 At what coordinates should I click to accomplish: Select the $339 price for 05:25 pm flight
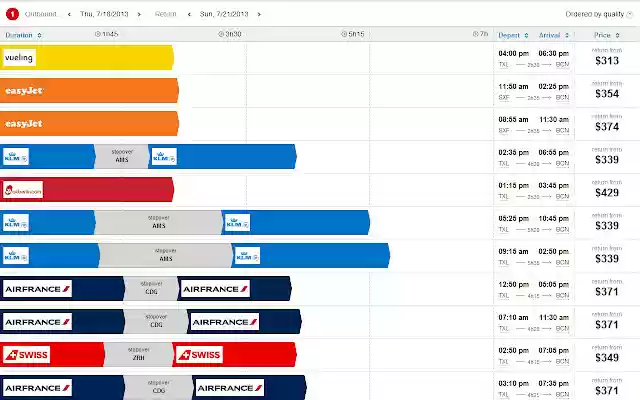[x=607, y=226]
